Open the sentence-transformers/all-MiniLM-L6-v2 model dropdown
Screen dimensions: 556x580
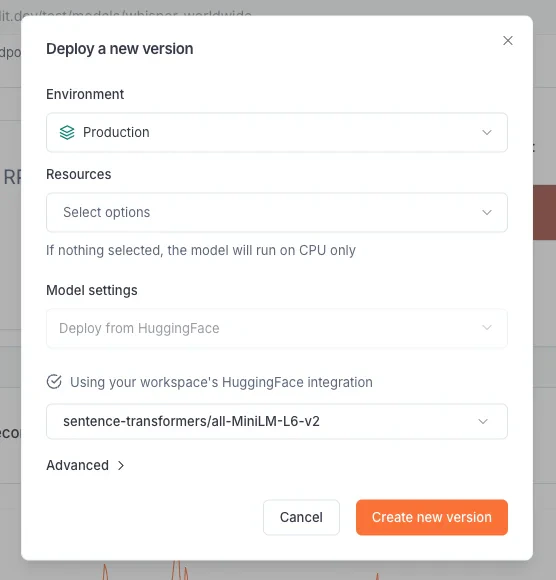[x=277, y=421]
